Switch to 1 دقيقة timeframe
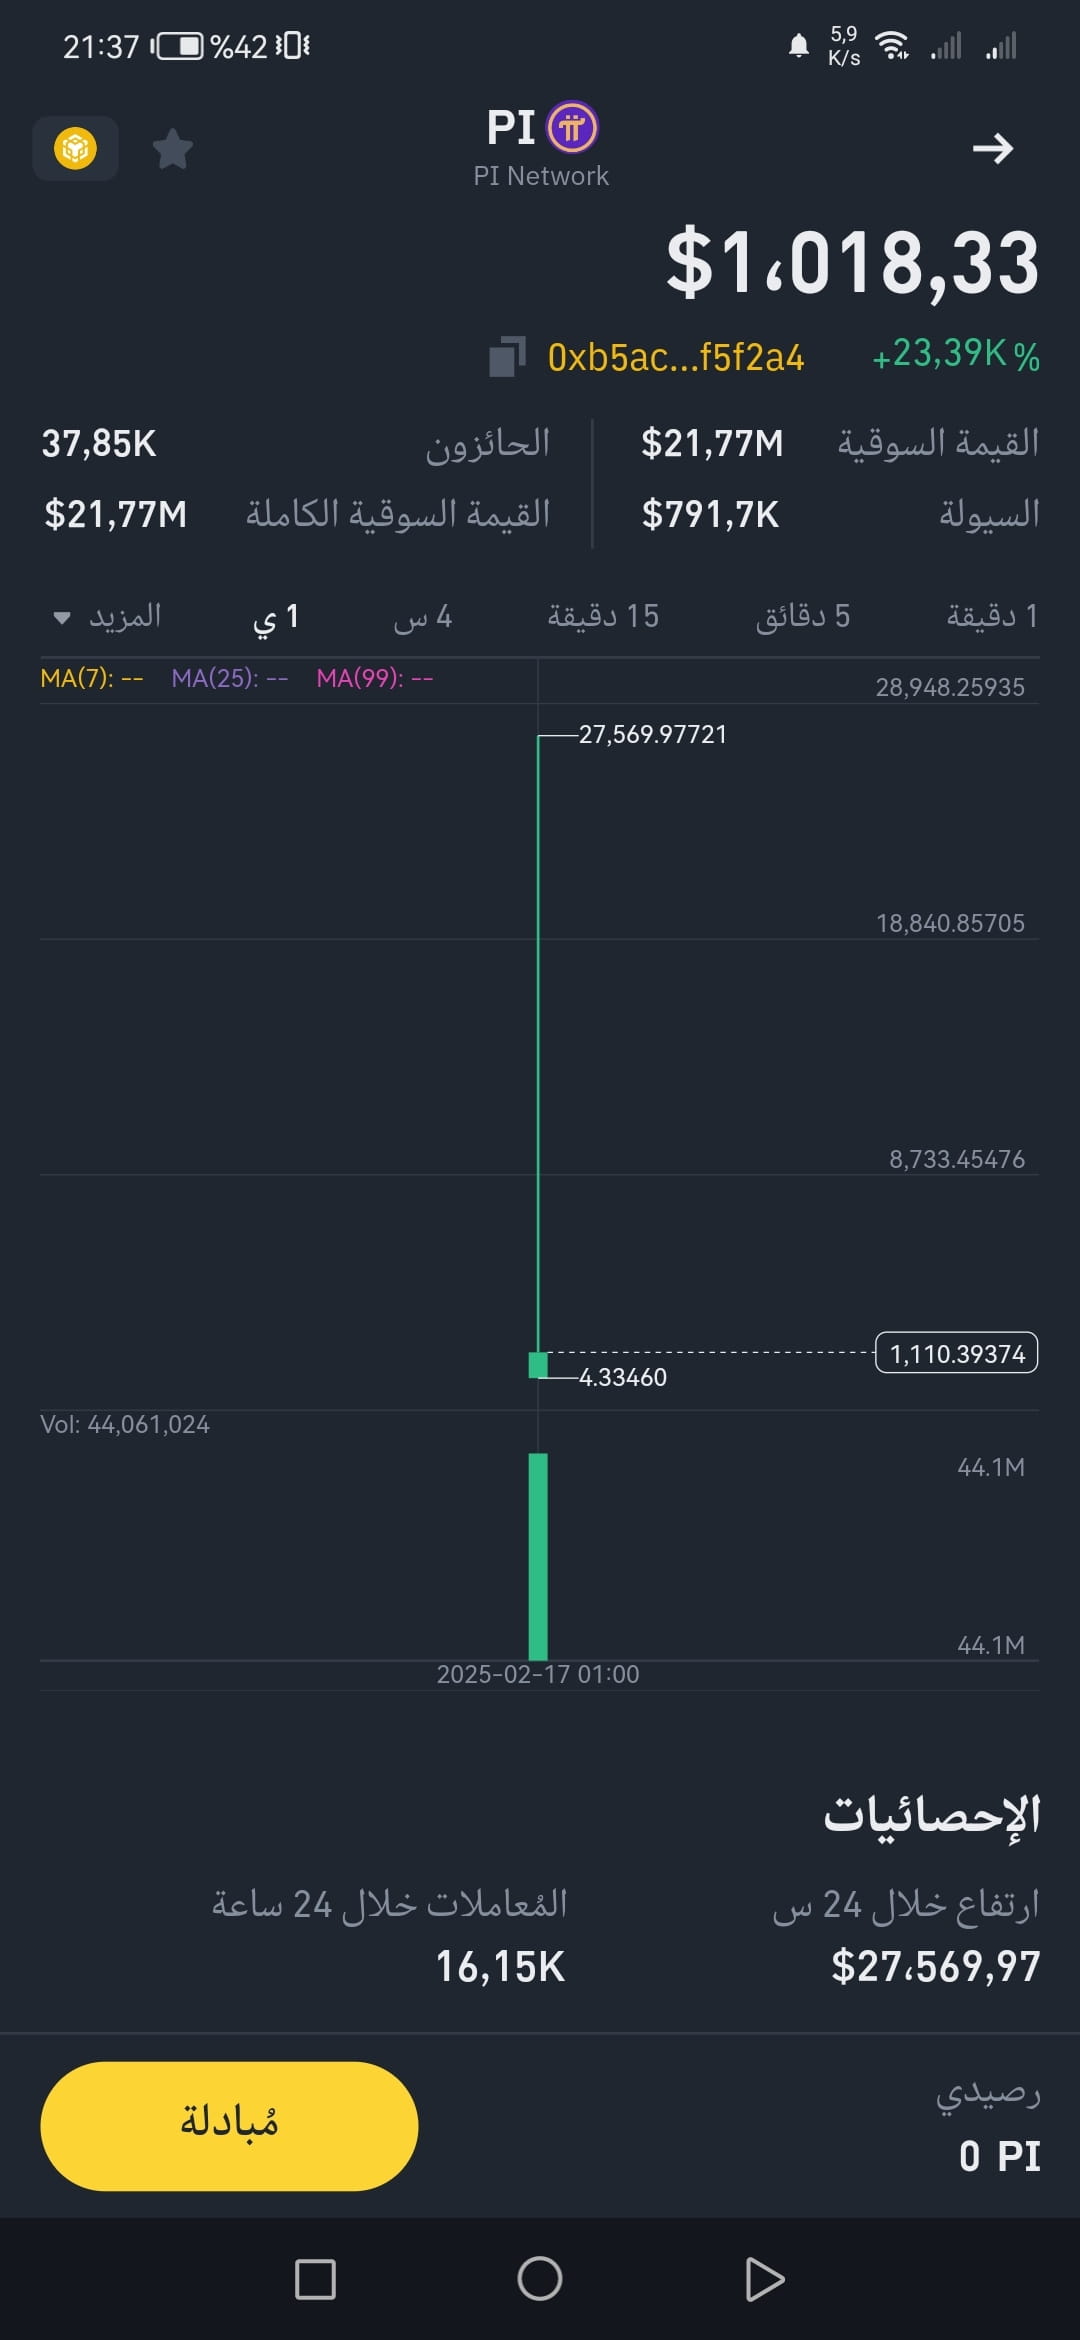Image resolution: width=1080 pixels, height=2340 pixels. [992, 616]
